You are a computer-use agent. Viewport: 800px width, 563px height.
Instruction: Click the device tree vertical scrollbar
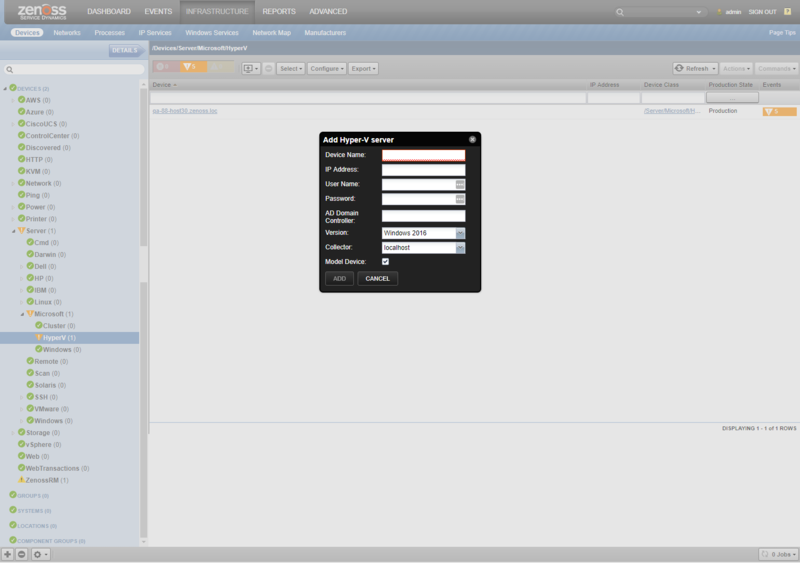(x=143, y=312)
